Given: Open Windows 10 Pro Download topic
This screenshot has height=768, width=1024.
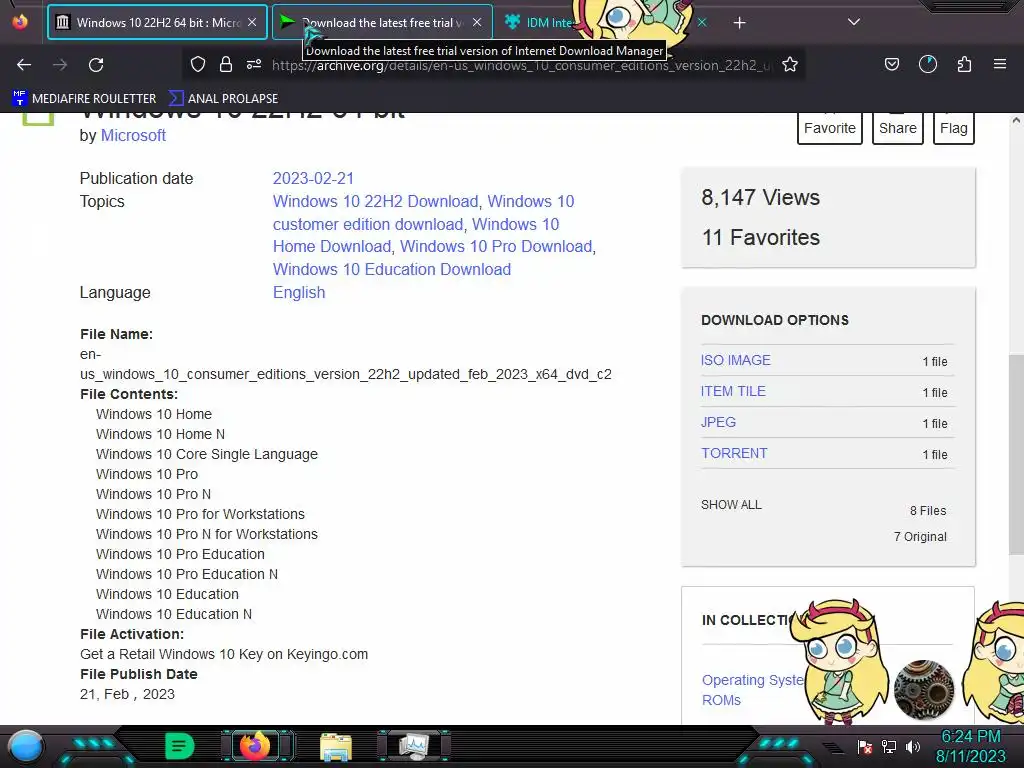Looking at the screenshot, I should click(496, 246).
